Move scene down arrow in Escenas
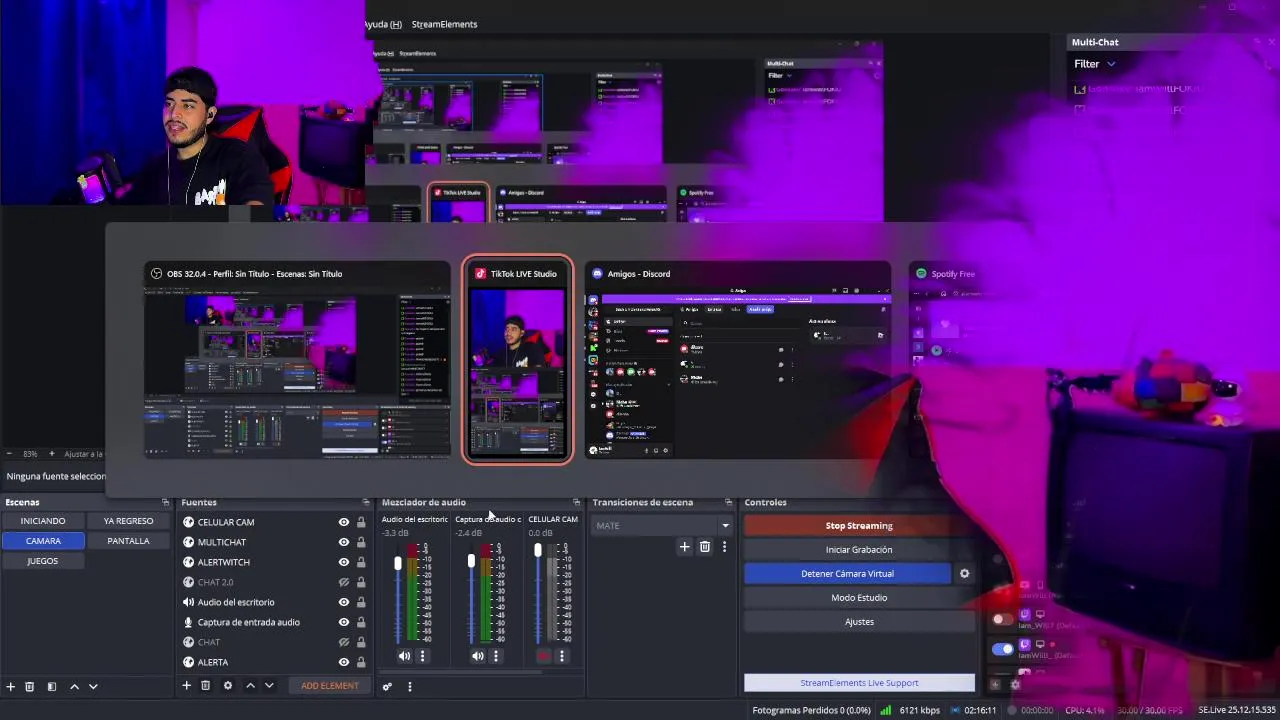The height and width of the screenshot is (720, 1280). click(x=93, y=687)
